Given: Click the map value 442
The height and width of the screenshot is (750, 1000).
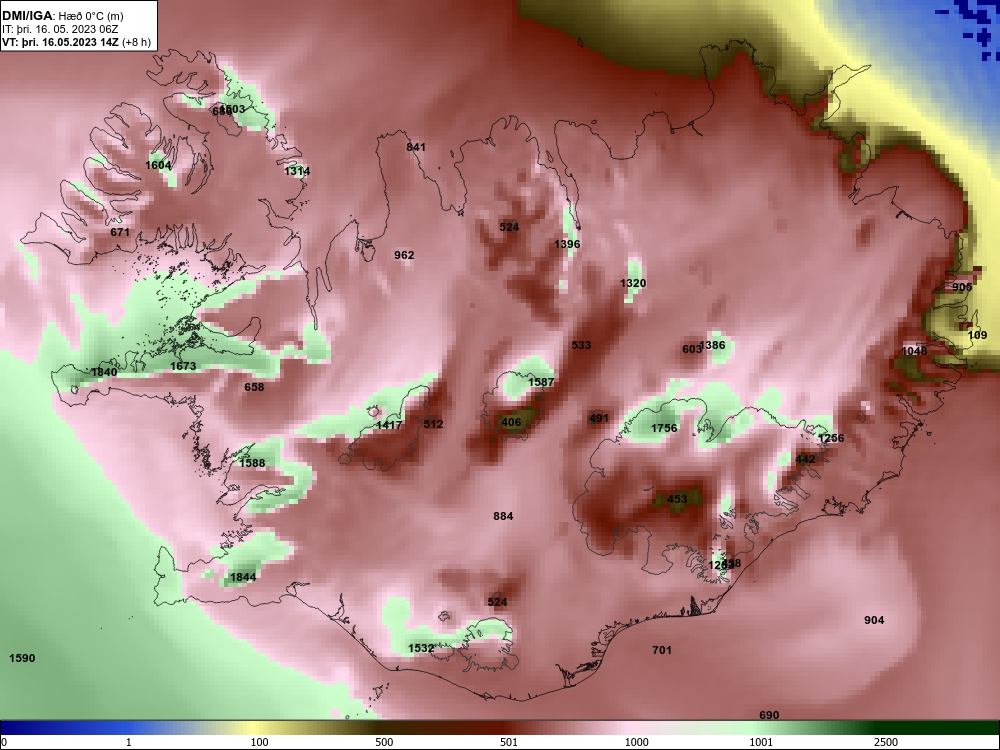Looking at the screenshot, I should (x=805, y=459).
